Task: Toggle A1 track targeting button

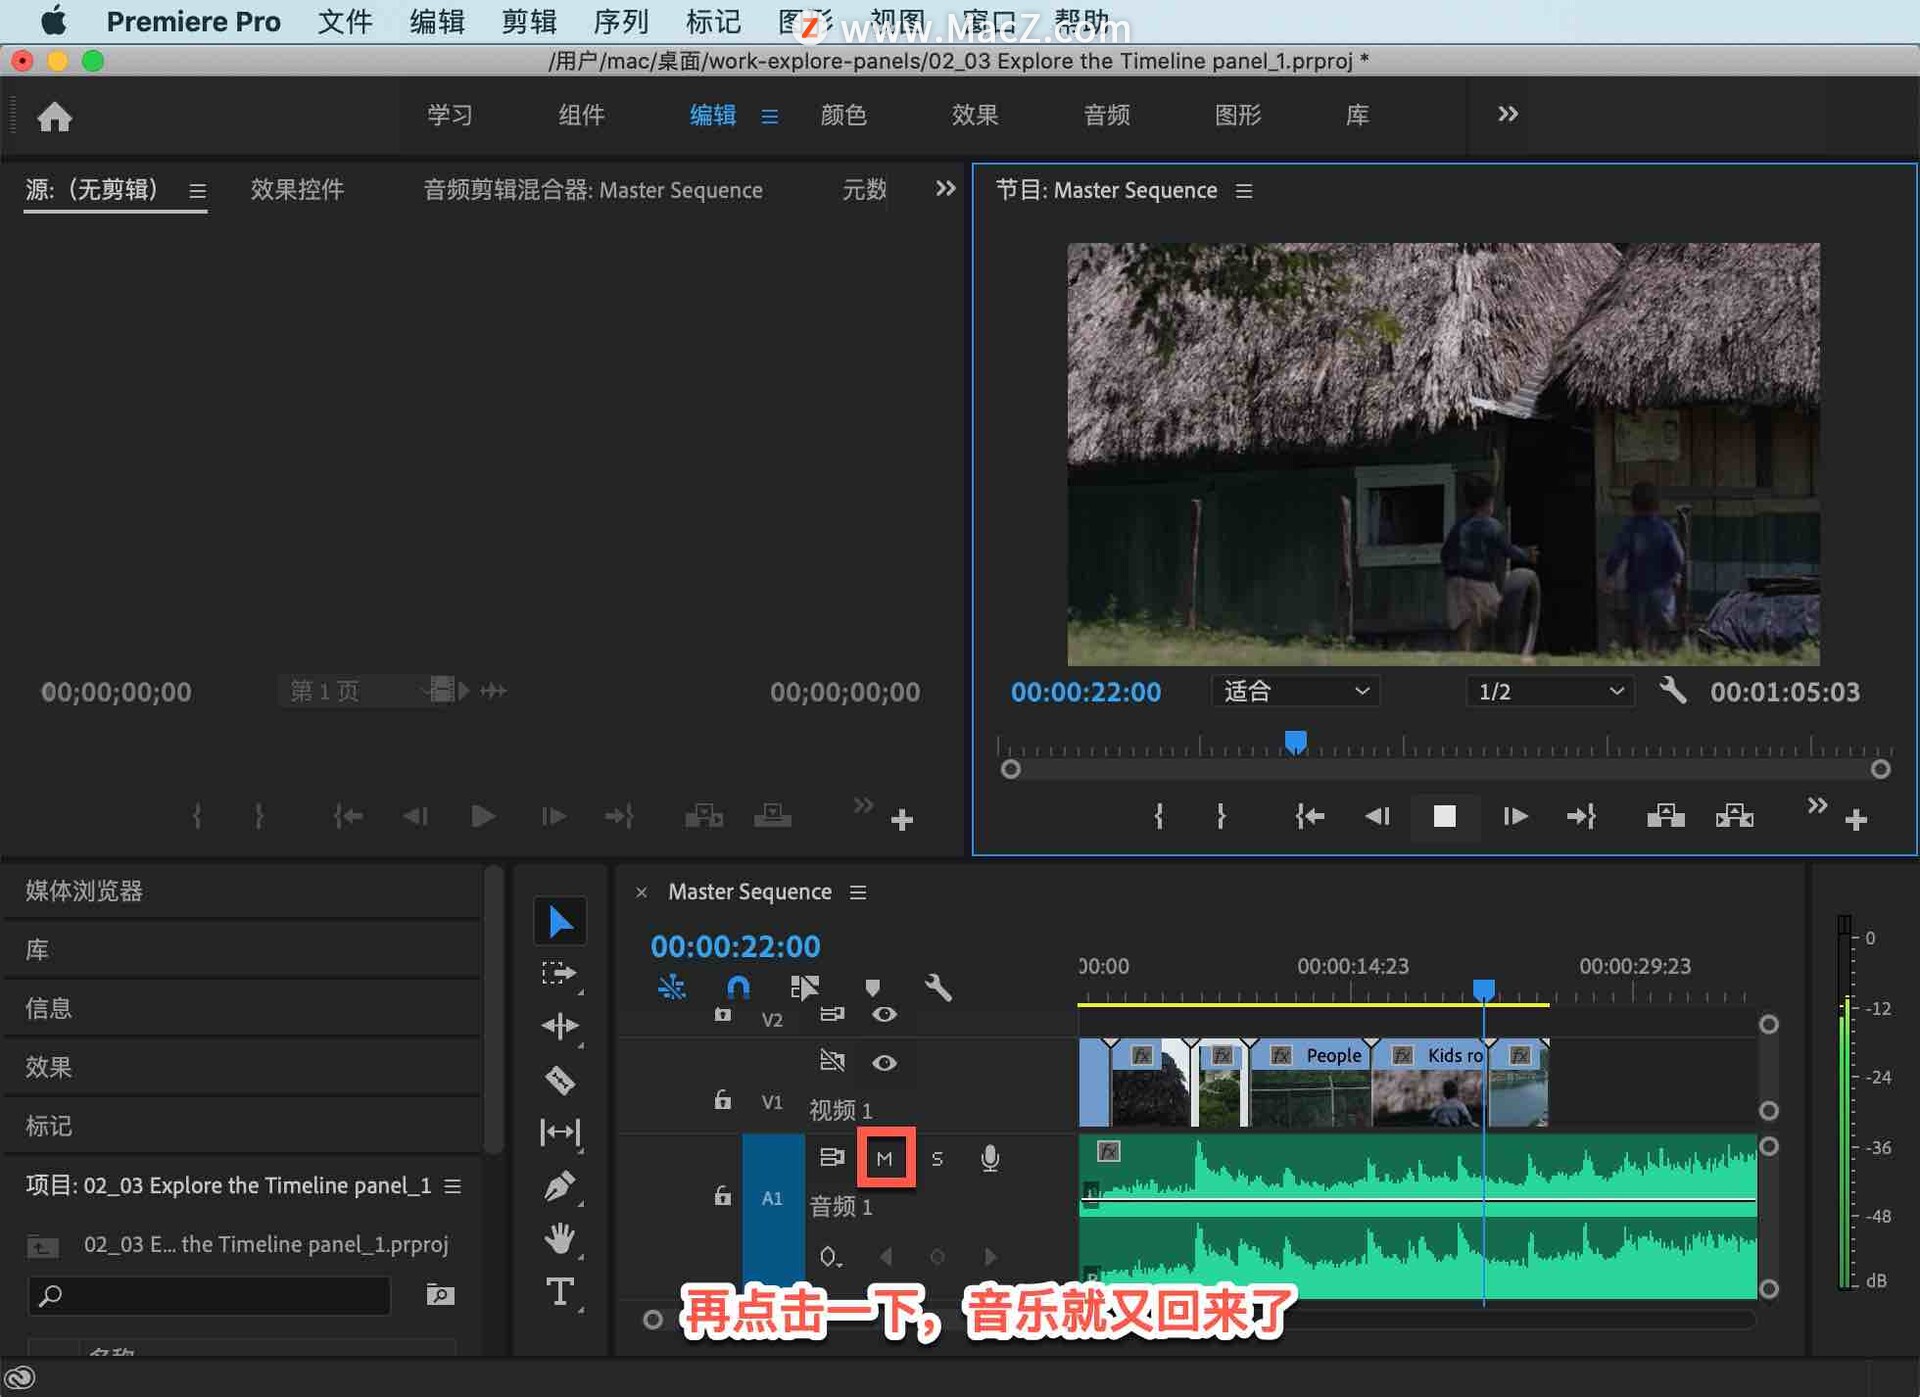Action: tap(772, 1197)
